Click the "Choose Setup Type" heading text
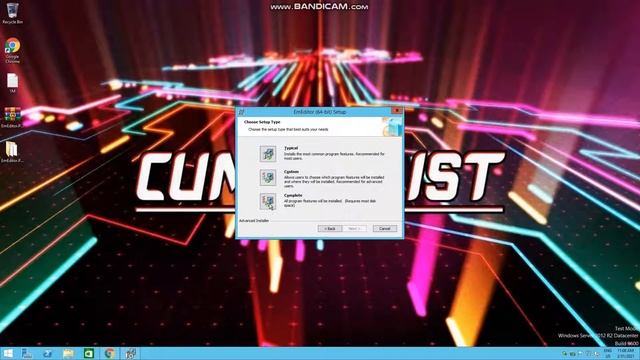The height and width of the screenshot is (360, 640). pyautogui.click(x=262, y=122)
